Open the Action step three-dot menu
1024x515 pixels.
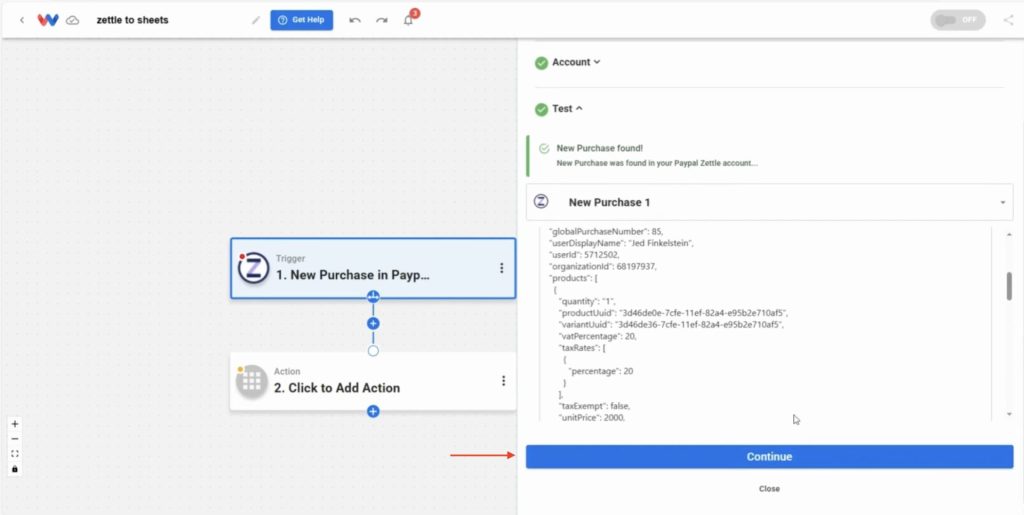click(x=503, y=381)
